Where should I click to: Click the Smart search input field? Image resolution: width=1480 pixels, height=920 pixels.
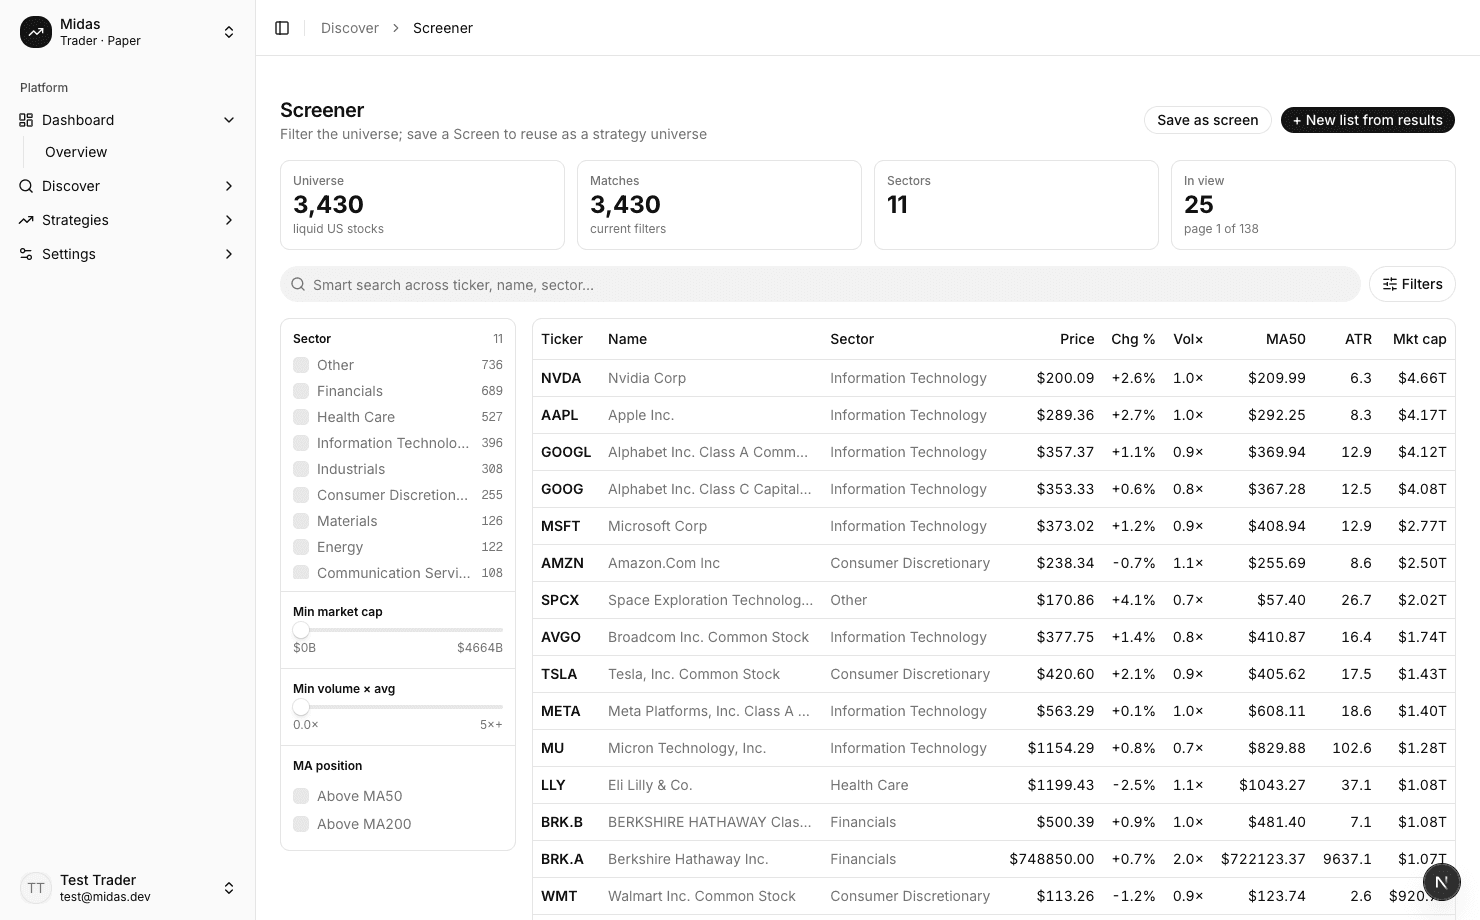coord(820,284)
